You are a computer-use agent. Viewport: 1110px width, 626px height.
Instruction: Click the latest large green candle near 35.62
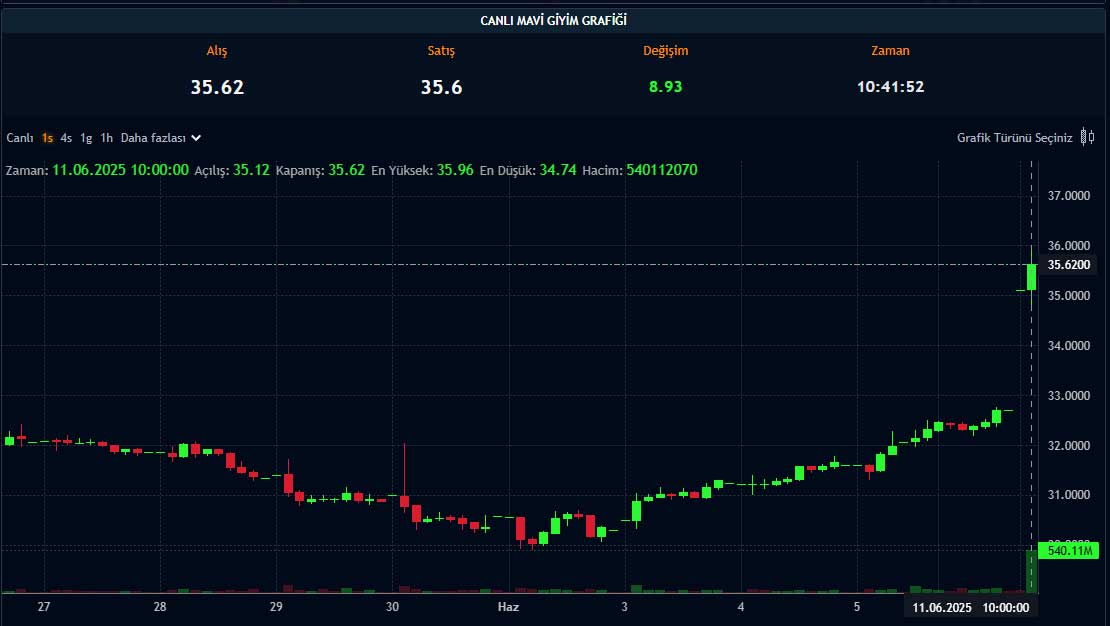[x=1031, y=277]
